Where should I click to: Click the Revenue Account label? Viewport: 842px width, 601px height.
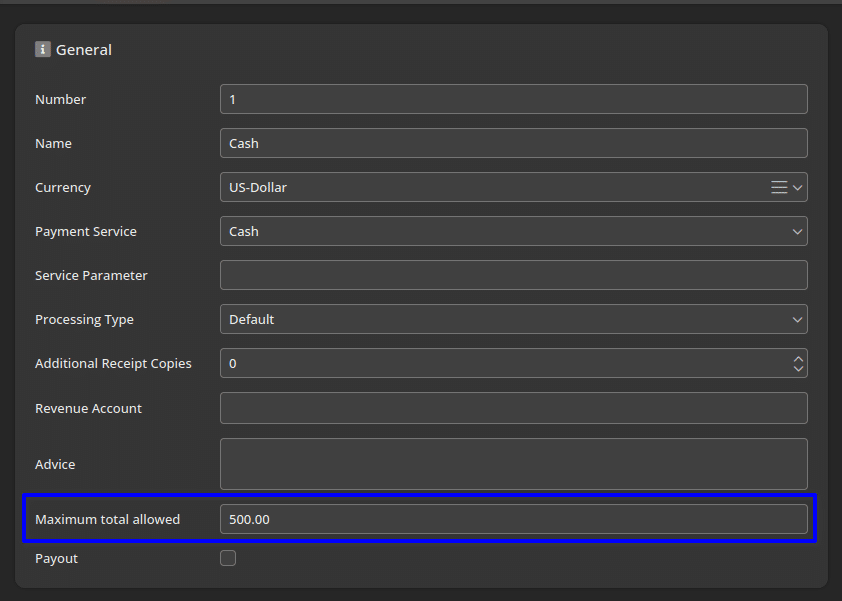88,408
